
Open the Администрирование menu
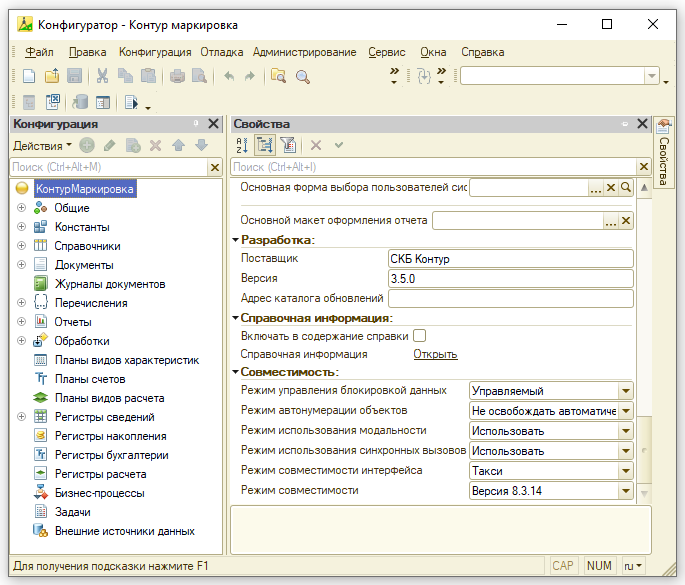(x=304, y=52)
